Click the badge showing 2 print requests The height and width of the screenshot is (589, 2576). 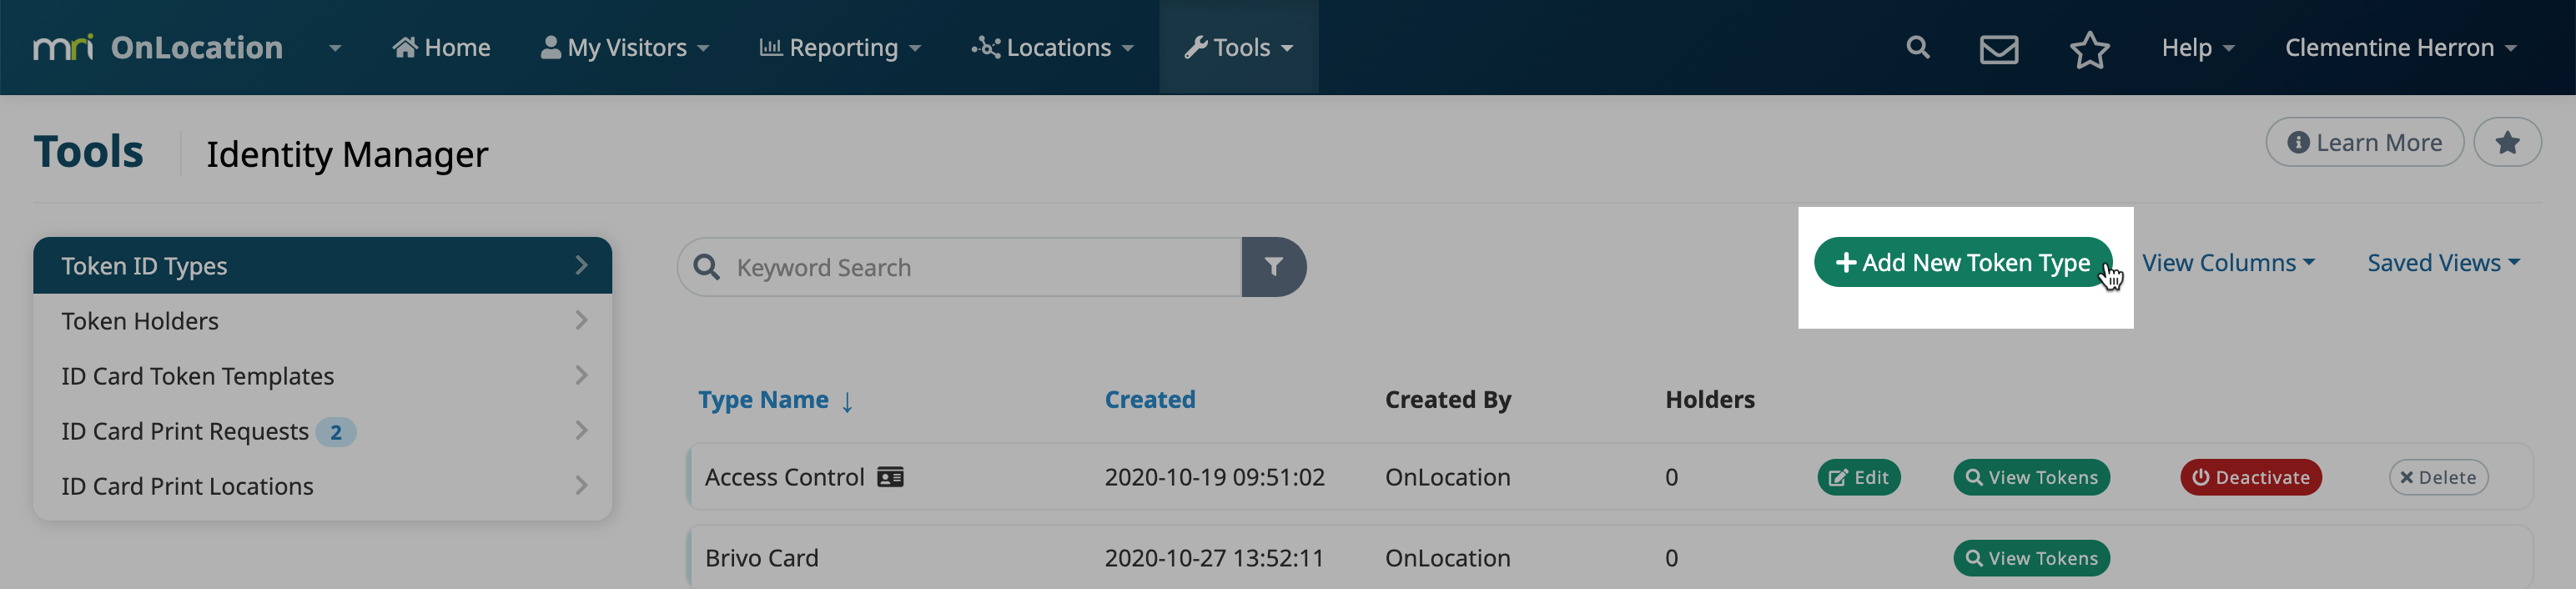336,432
